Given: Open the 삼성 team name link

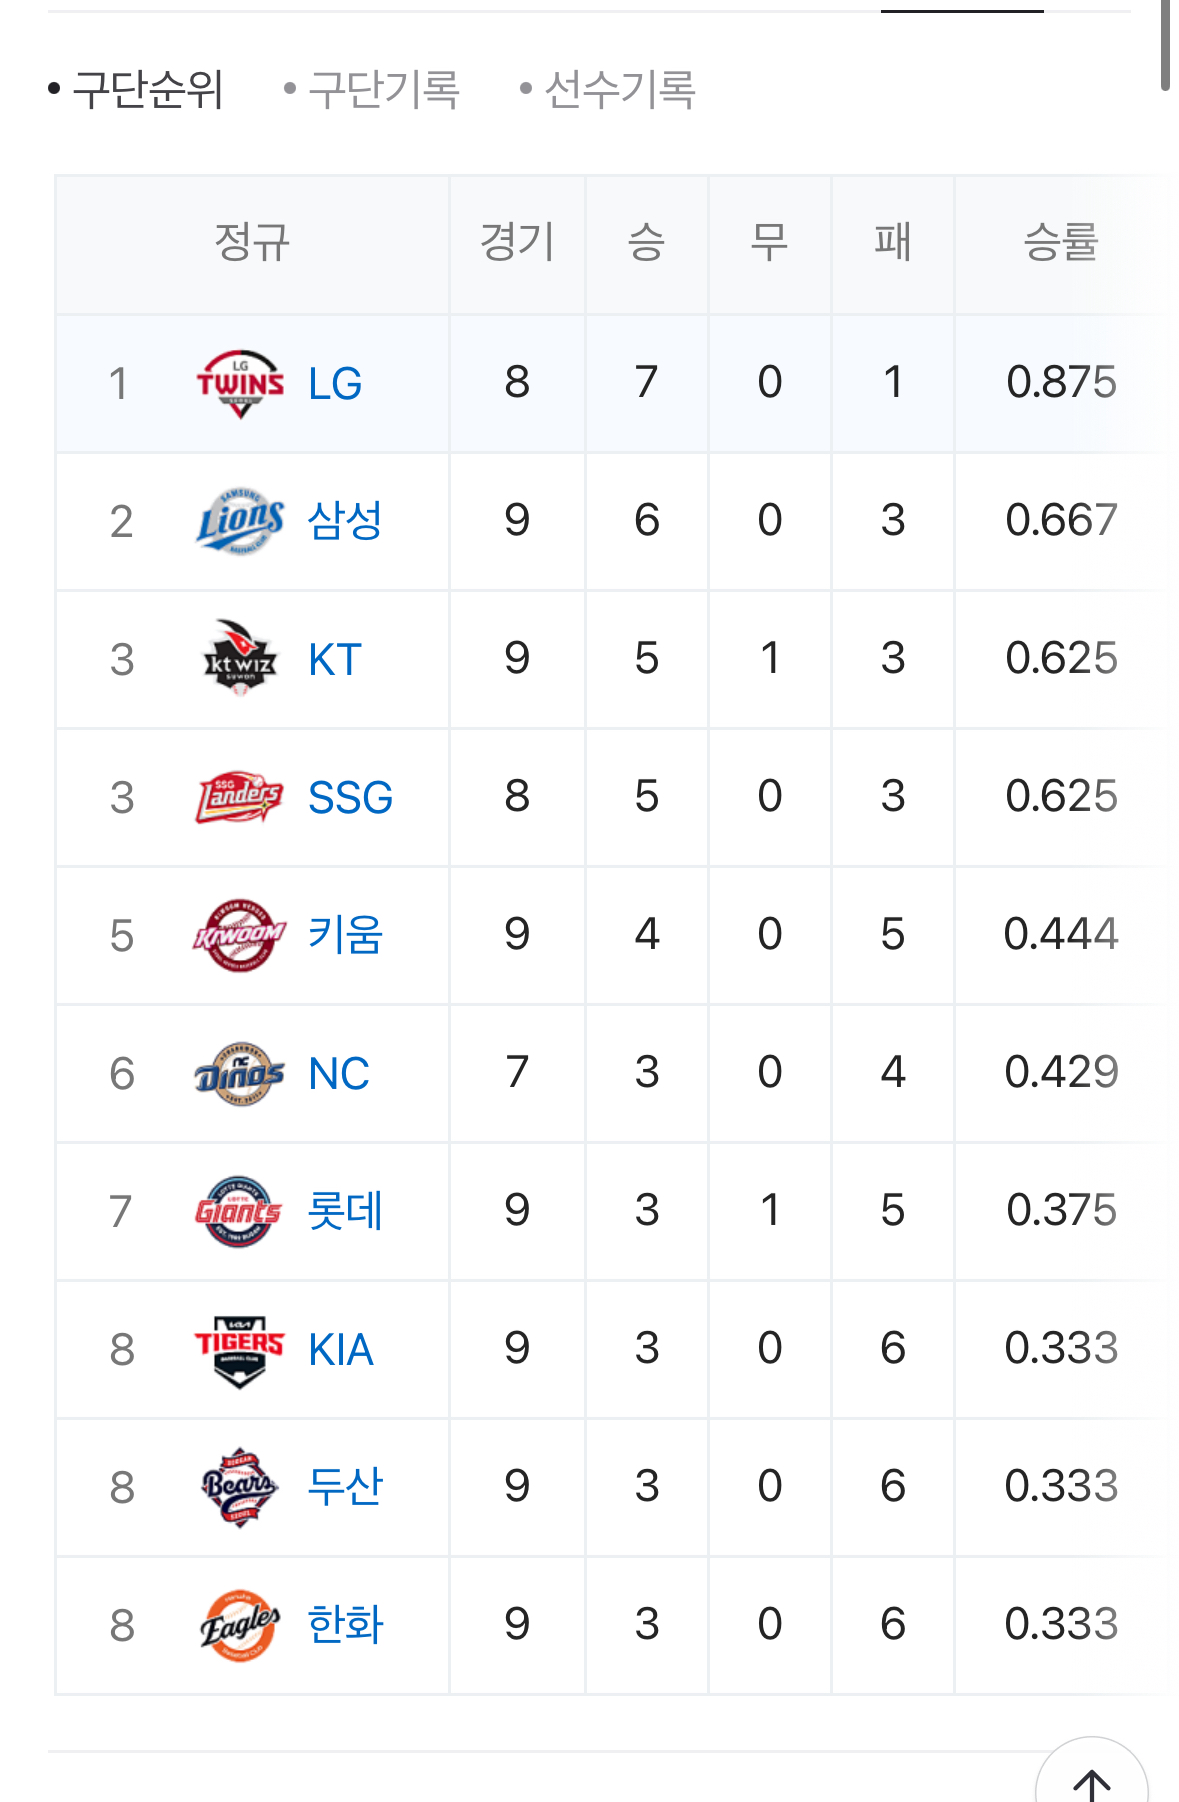Looking at the screenshot, I should pos(345,521).
